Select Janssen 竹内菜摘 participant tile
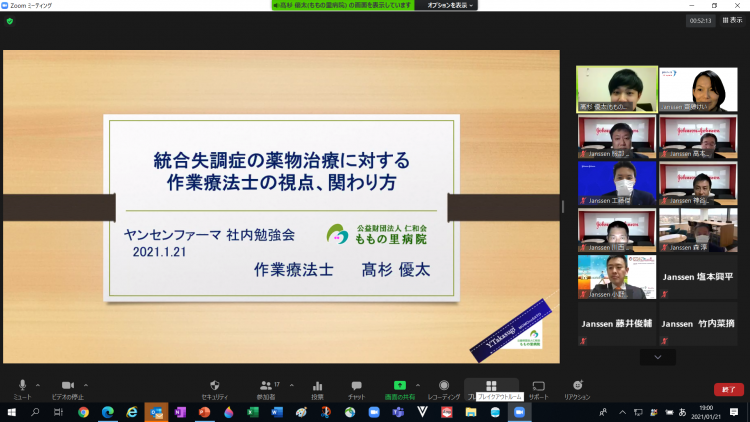Screen dimensions: 750x422 [698, 324]
